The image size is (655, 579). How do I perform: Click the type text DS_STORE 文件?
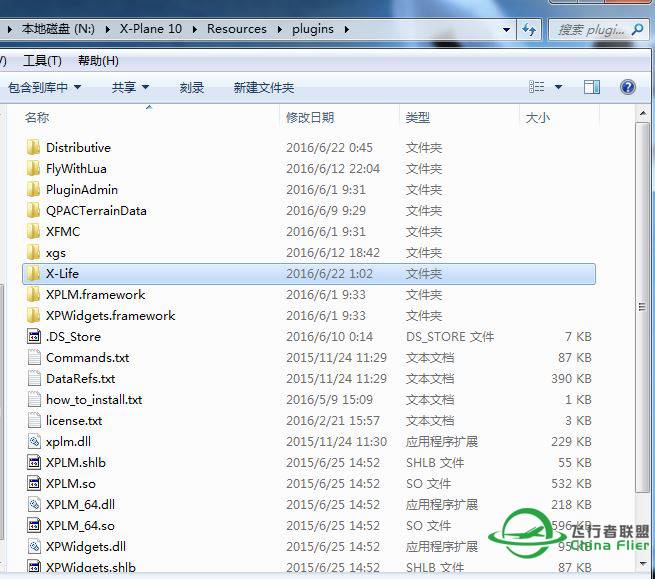[450, 336]
